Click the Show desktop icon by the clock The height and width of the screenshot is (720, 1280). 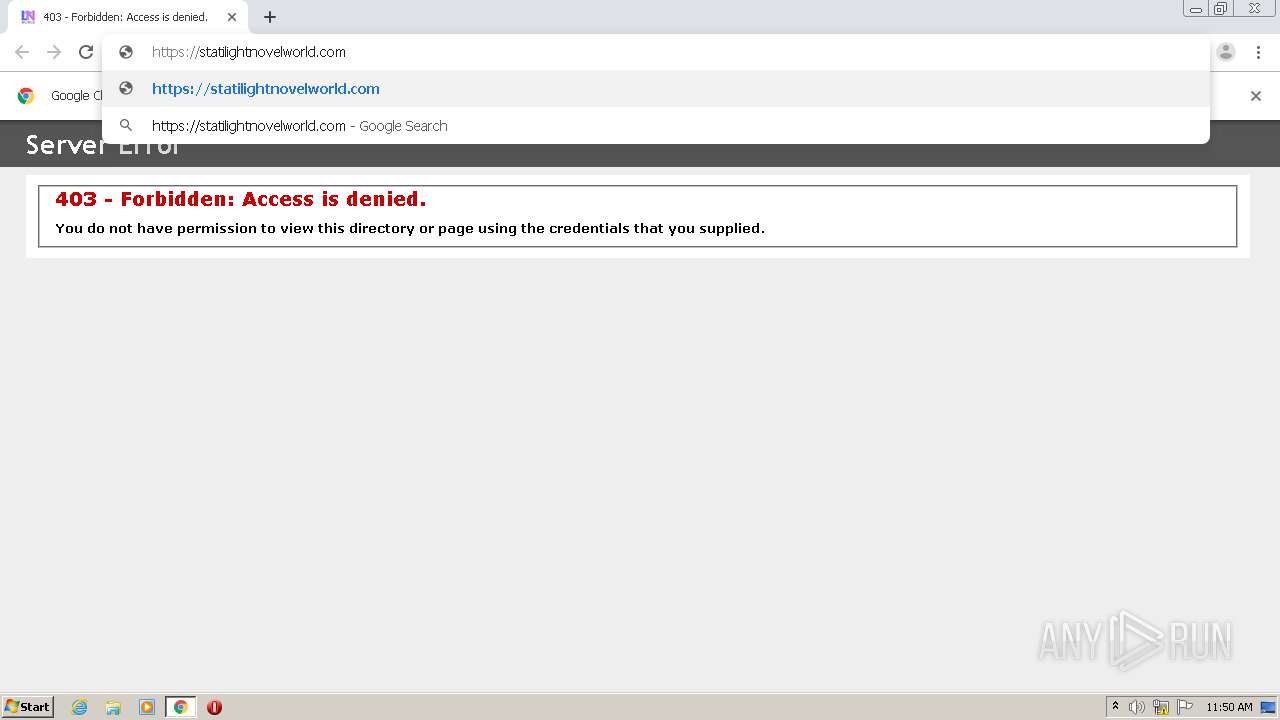[1268, 707]
